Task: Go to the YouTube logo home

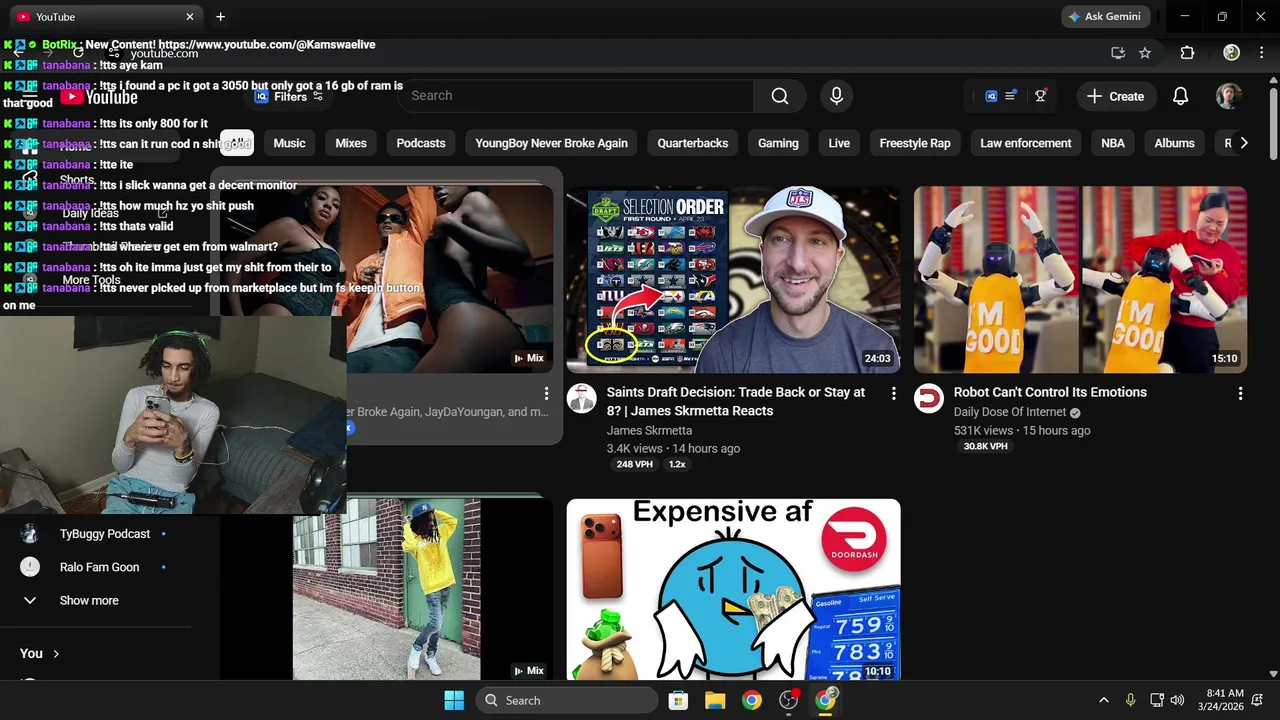Action: [x=99, y=97]
